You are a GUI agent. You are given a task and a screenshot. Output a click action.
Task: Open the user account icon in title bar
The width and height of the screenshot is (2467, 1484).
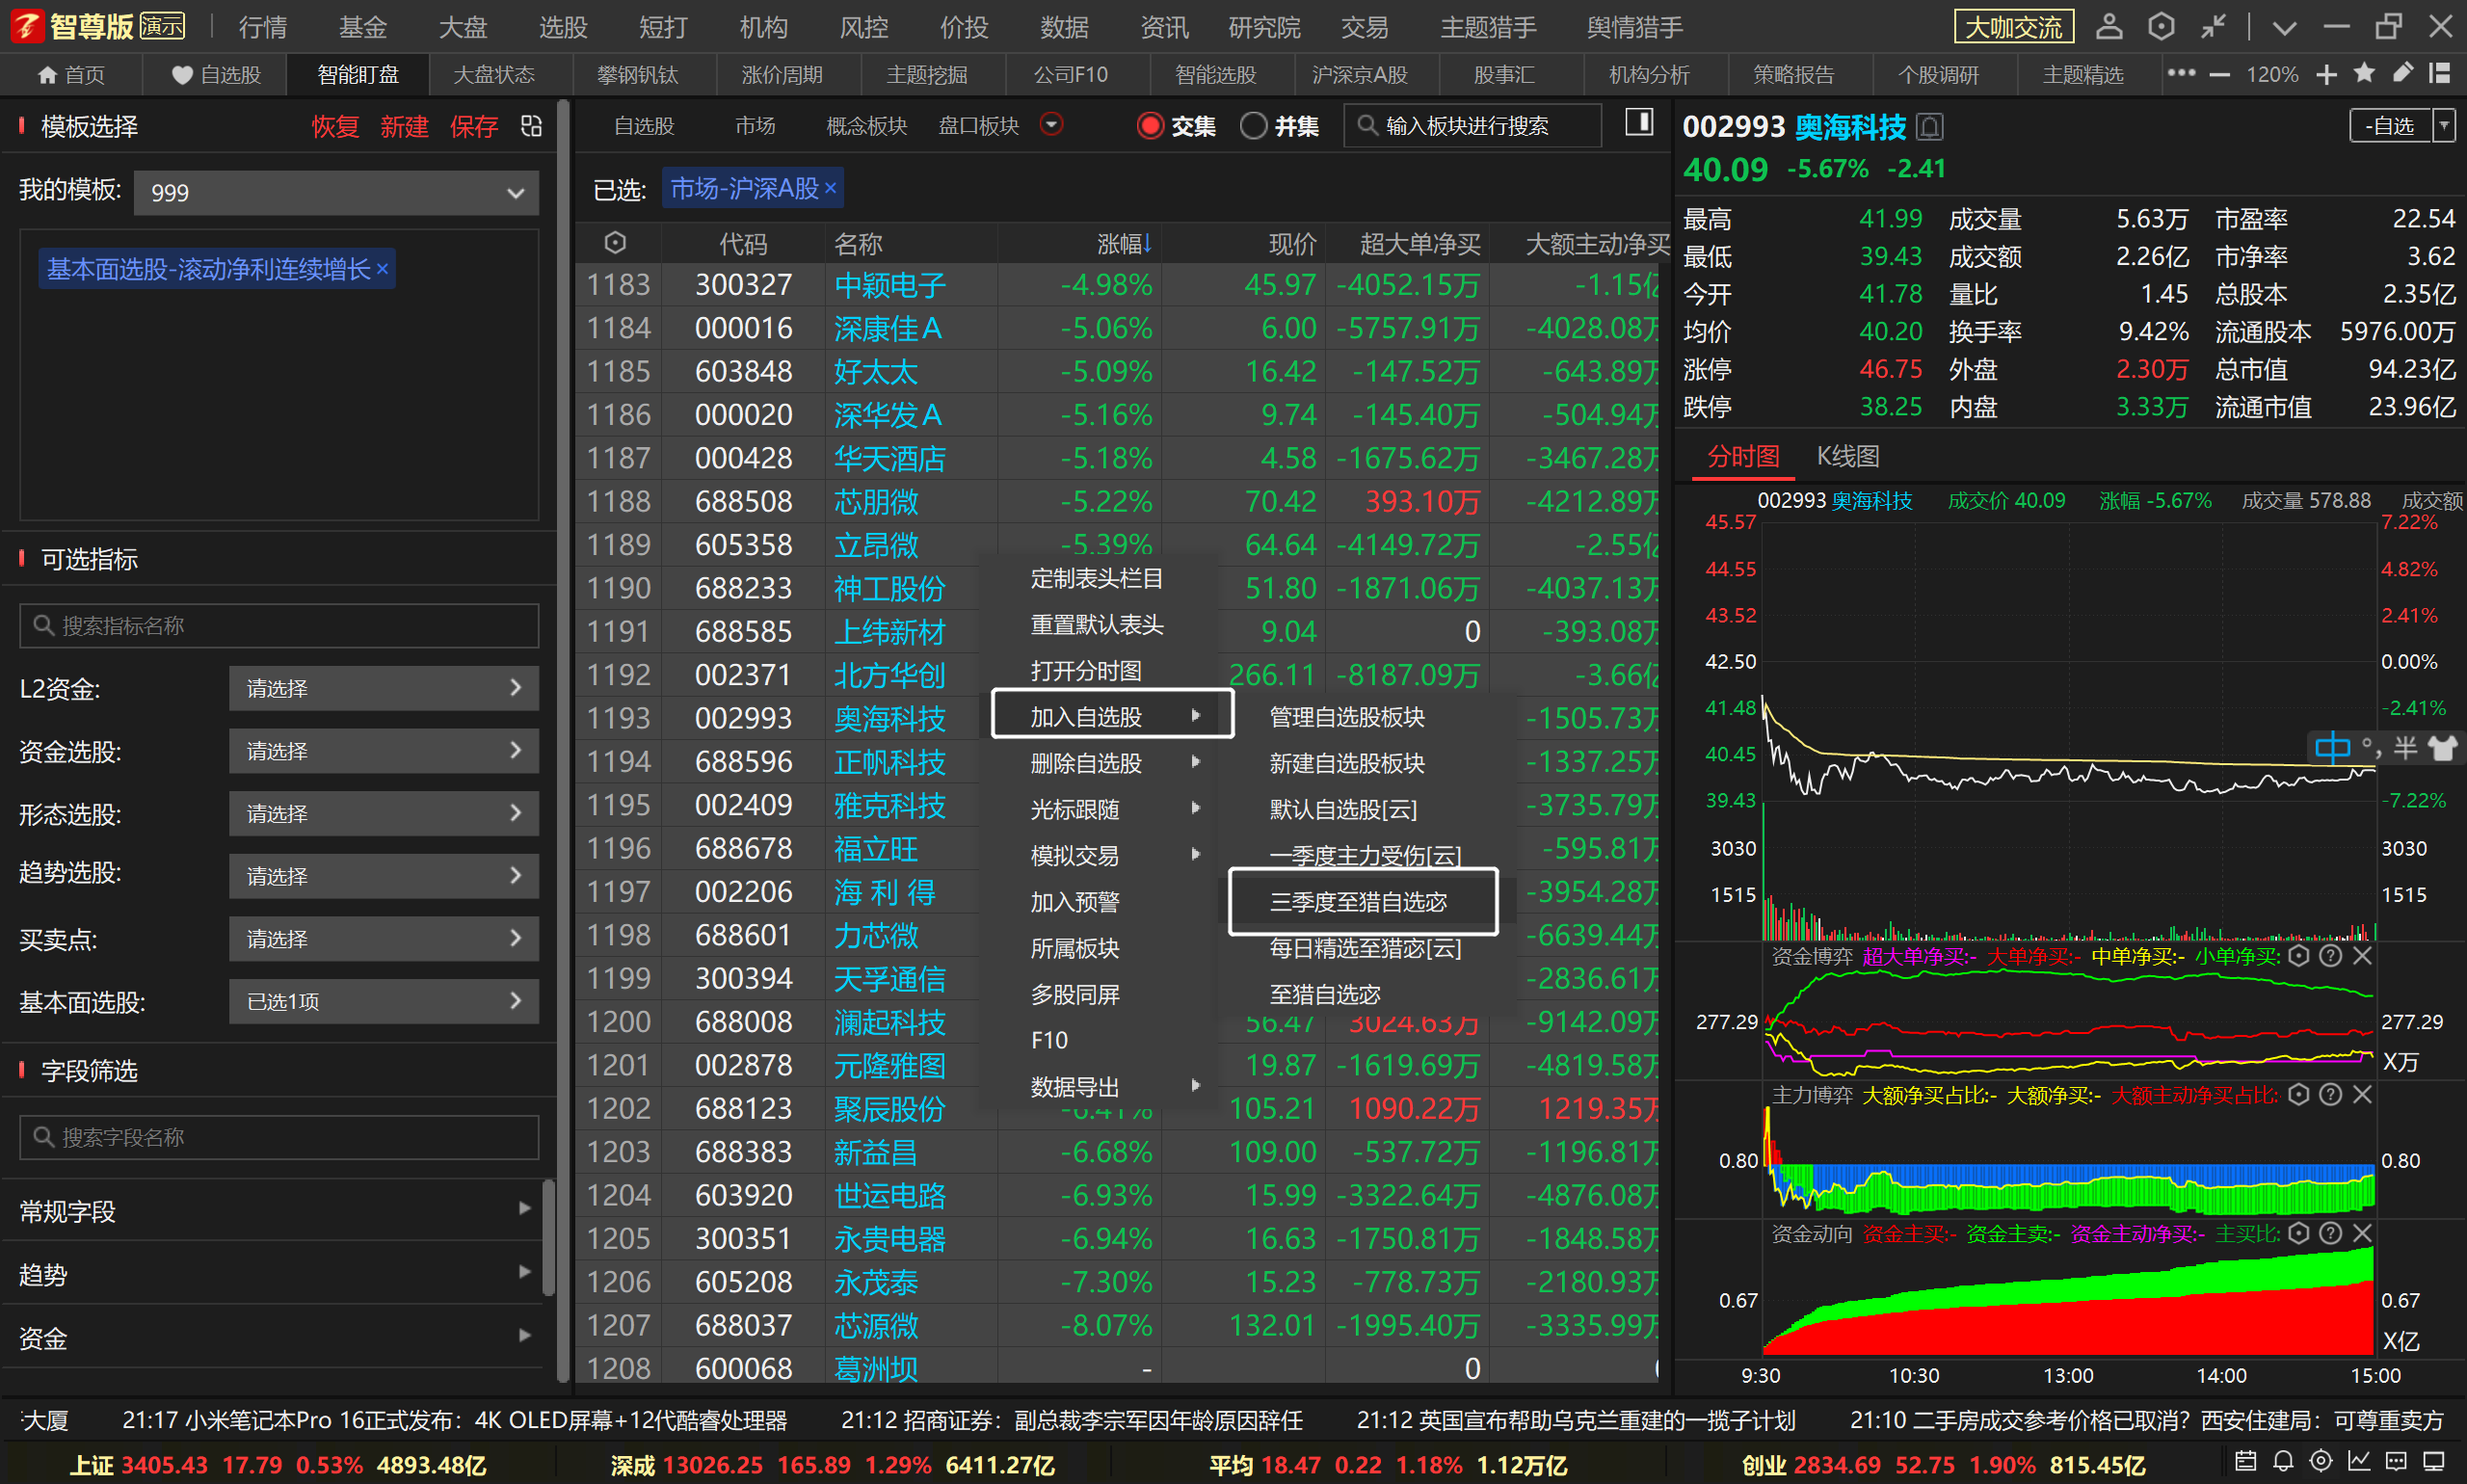tap(2109, 26)
